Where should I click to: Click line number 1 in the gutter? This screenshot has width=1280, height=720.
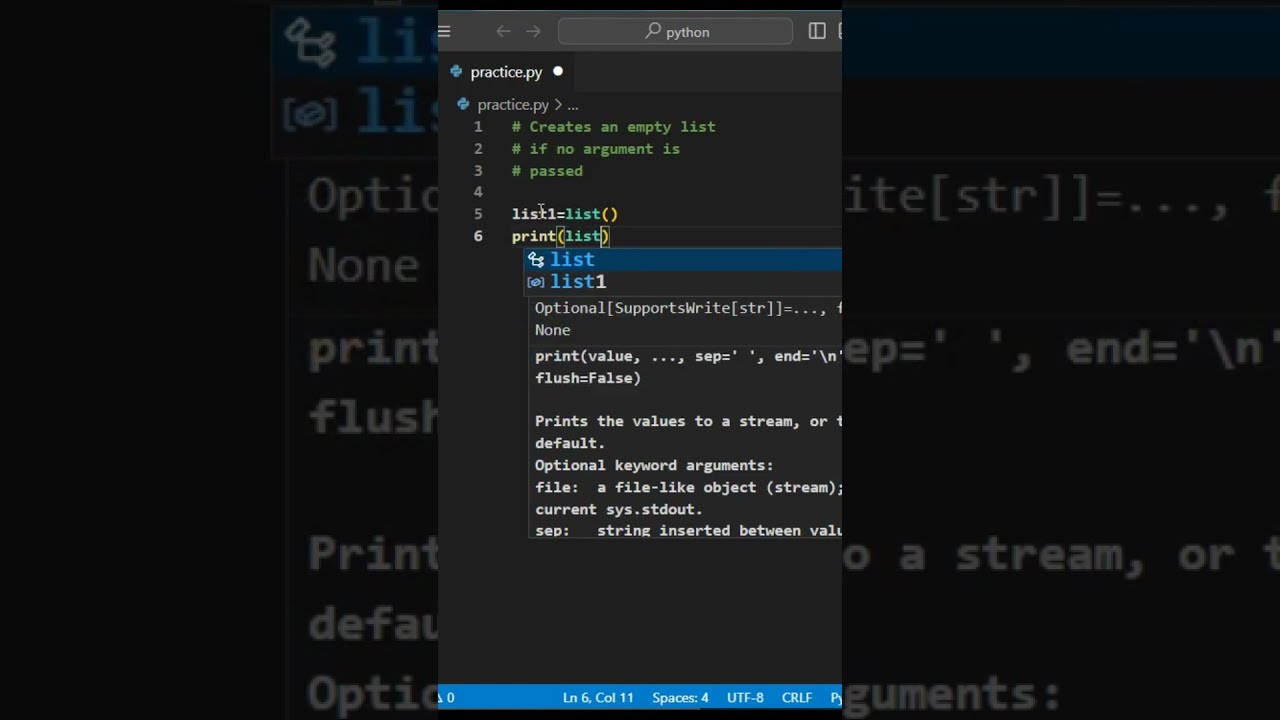pyautogui.click(x=478, y=127)
